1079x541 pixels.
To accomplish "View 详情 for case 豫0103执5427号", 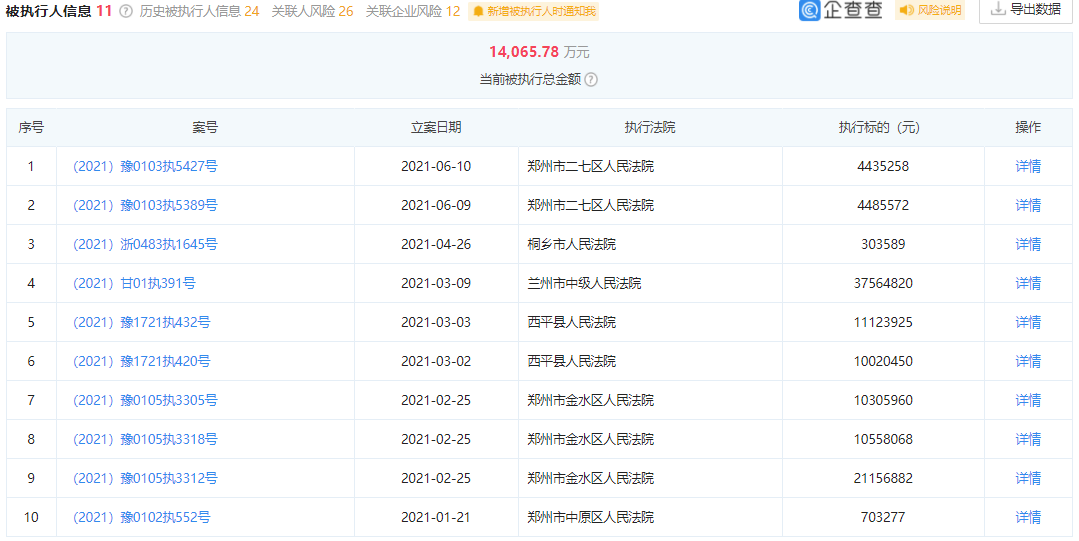I will [1028, 166].
